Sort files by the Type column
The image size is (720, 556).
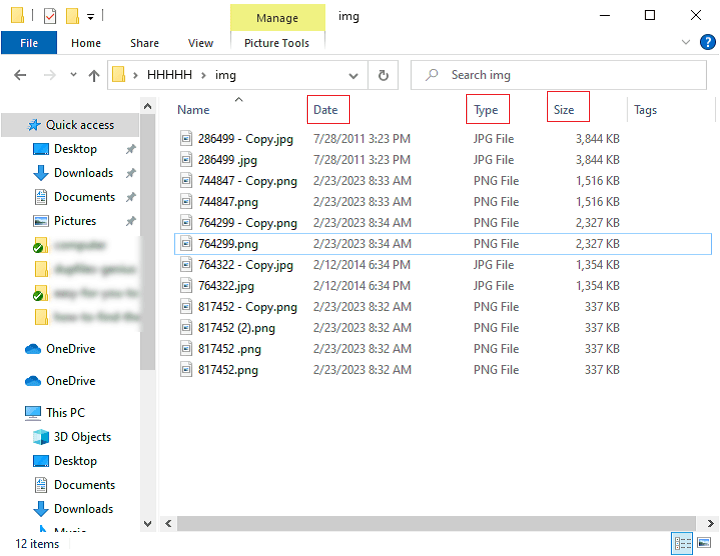pyautogui.click(x=486, y=110)
